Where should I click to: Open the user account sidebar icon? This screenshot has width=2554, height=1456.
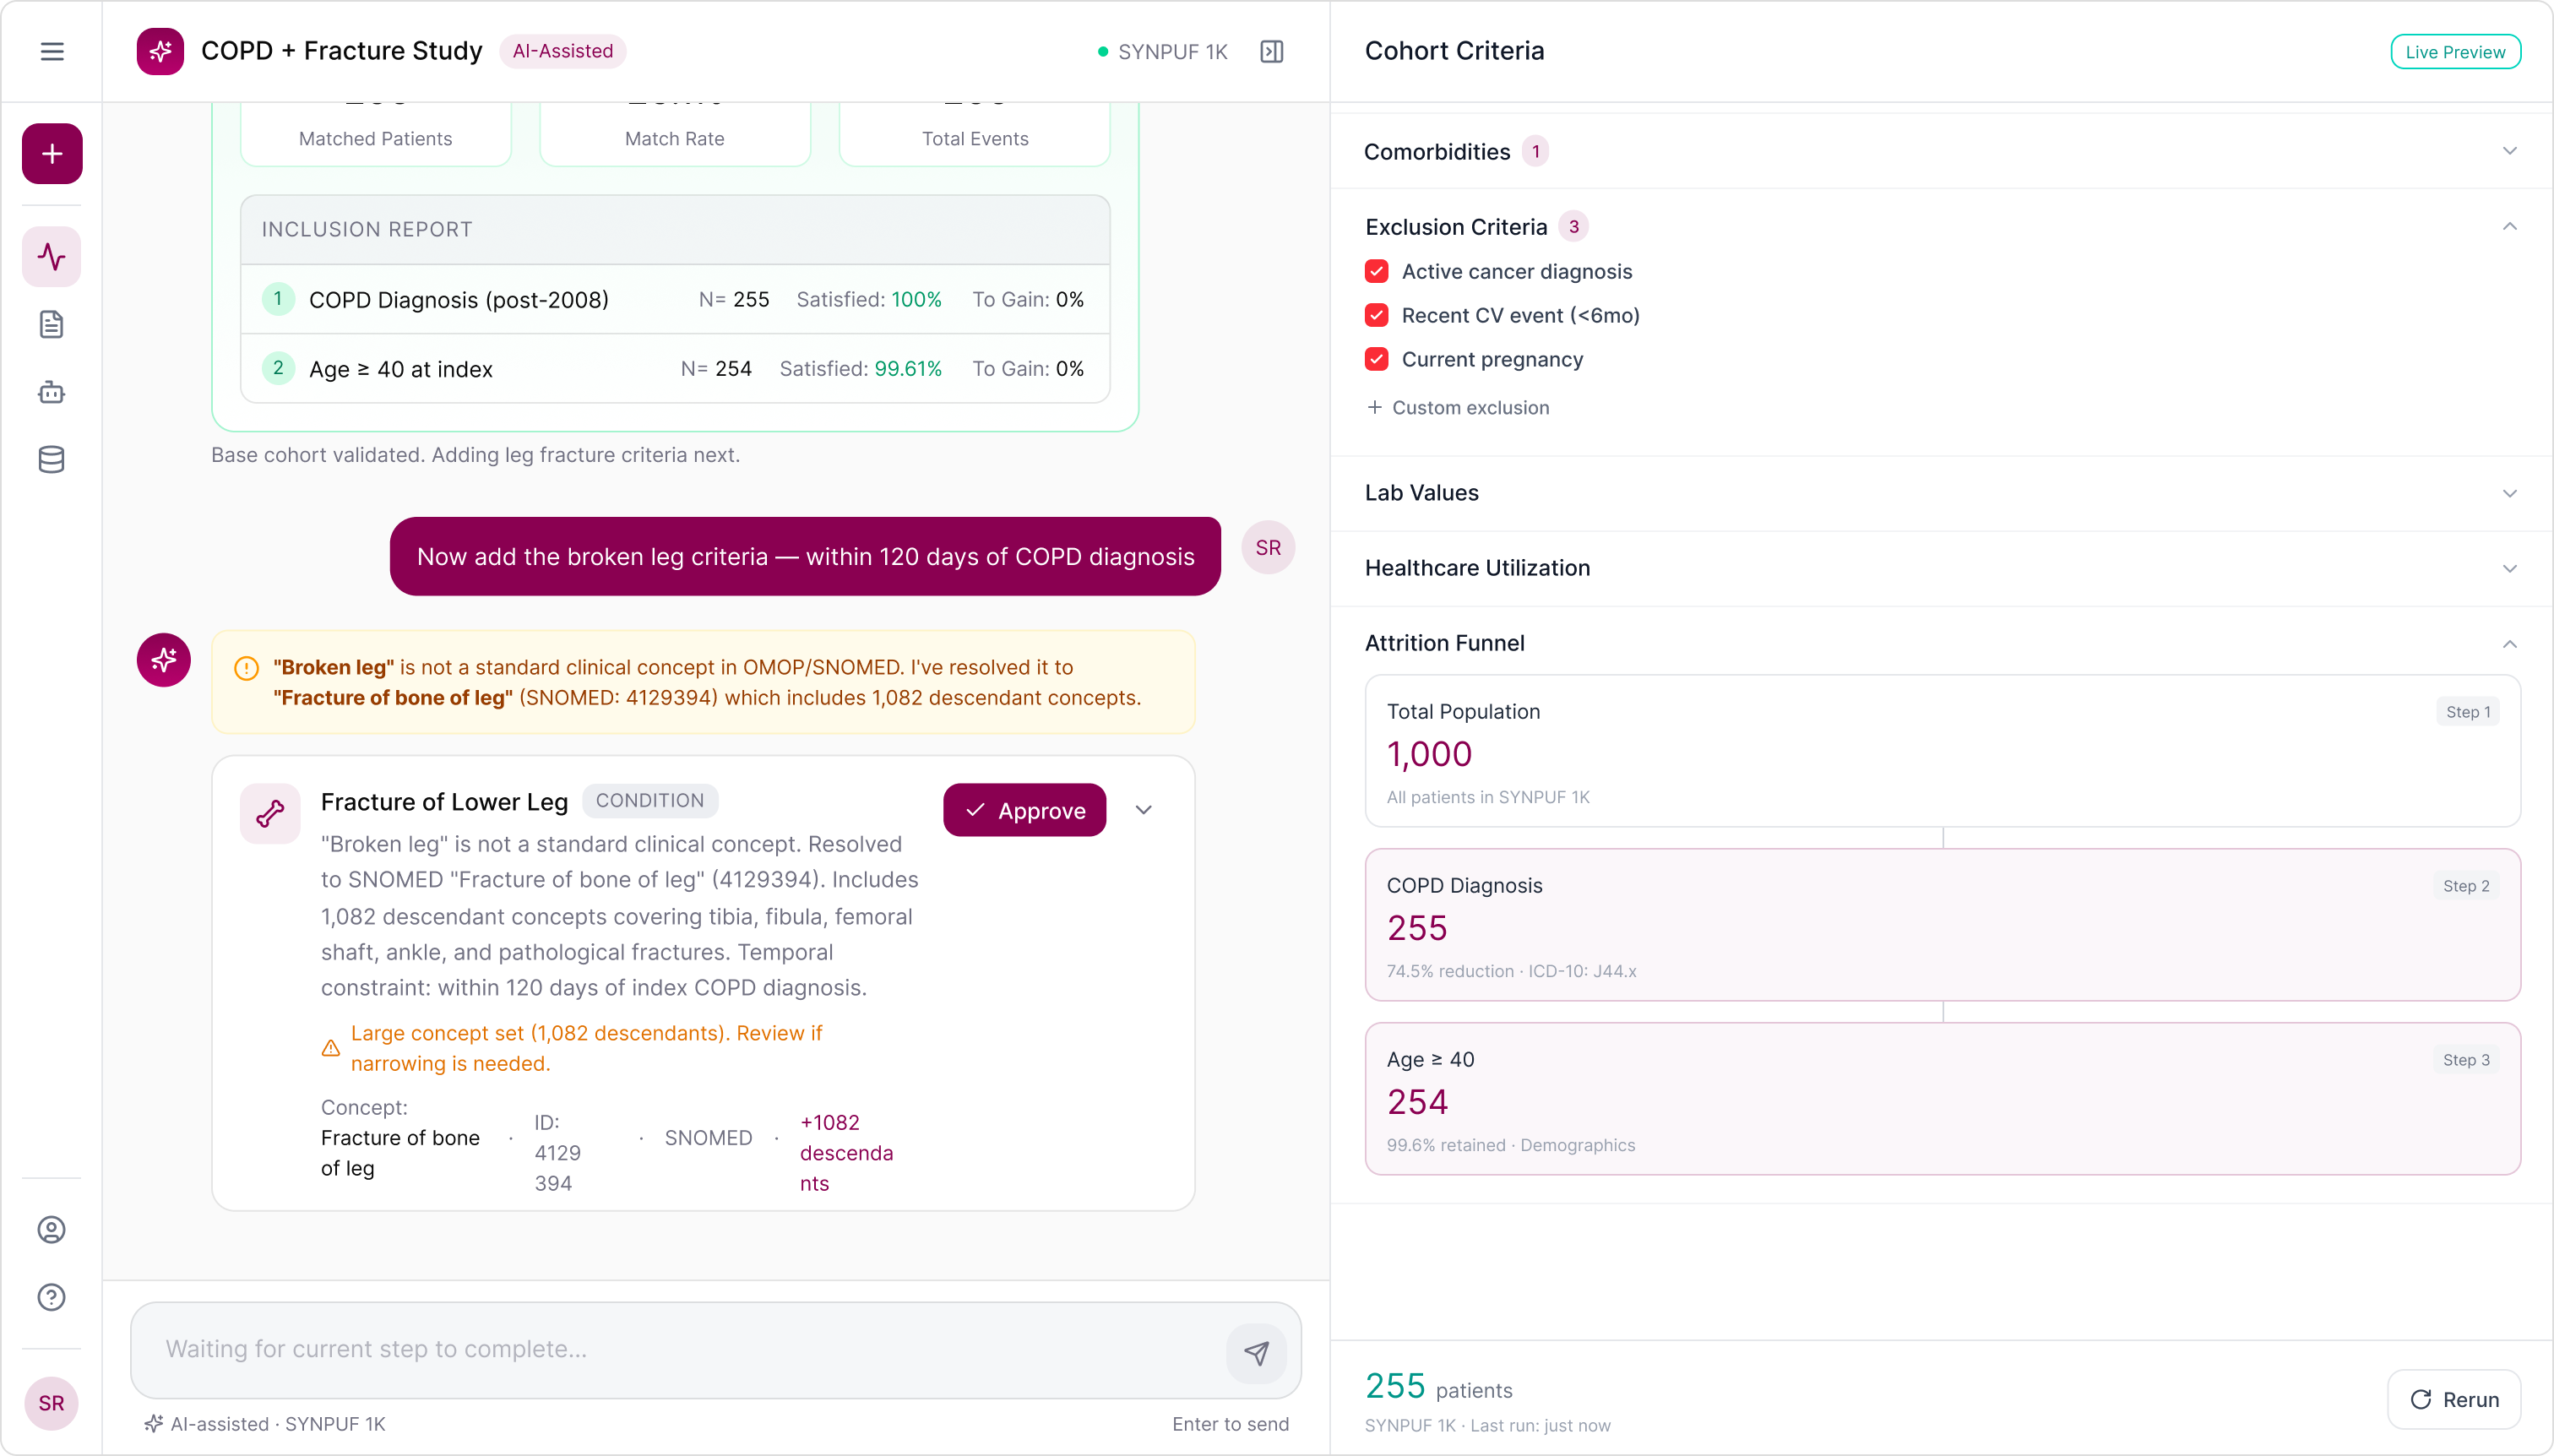52,1229
